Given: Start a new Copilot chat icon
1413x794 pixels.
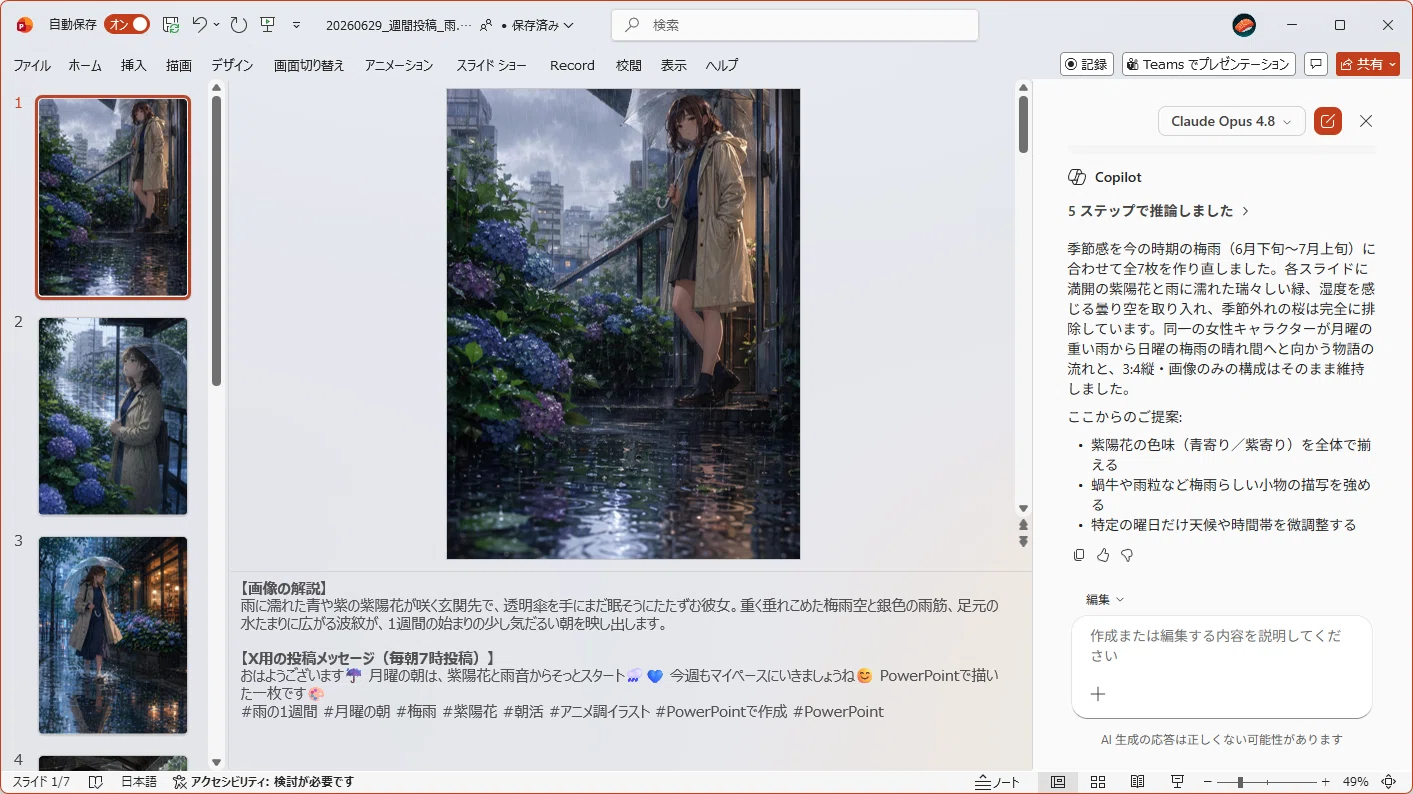Looking at the screenshot, I should (1328, 121).
